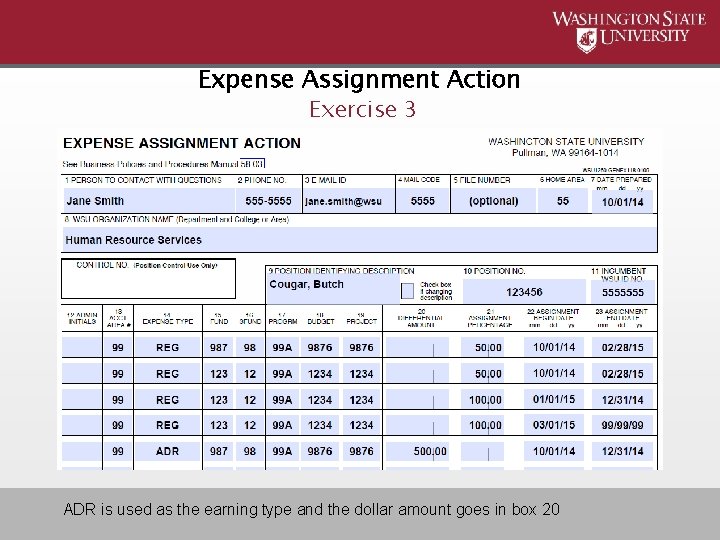Click the Pullman, WA 99164-1014 address line

[x=565, y=152]
